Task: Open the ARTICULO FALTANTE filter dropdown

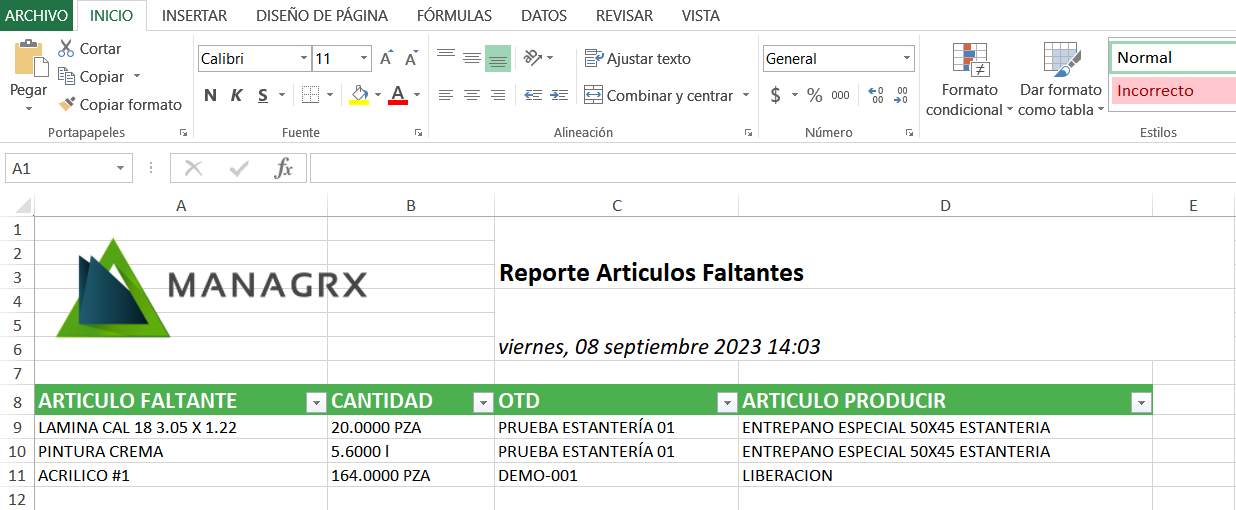Action: pos(316,402)
